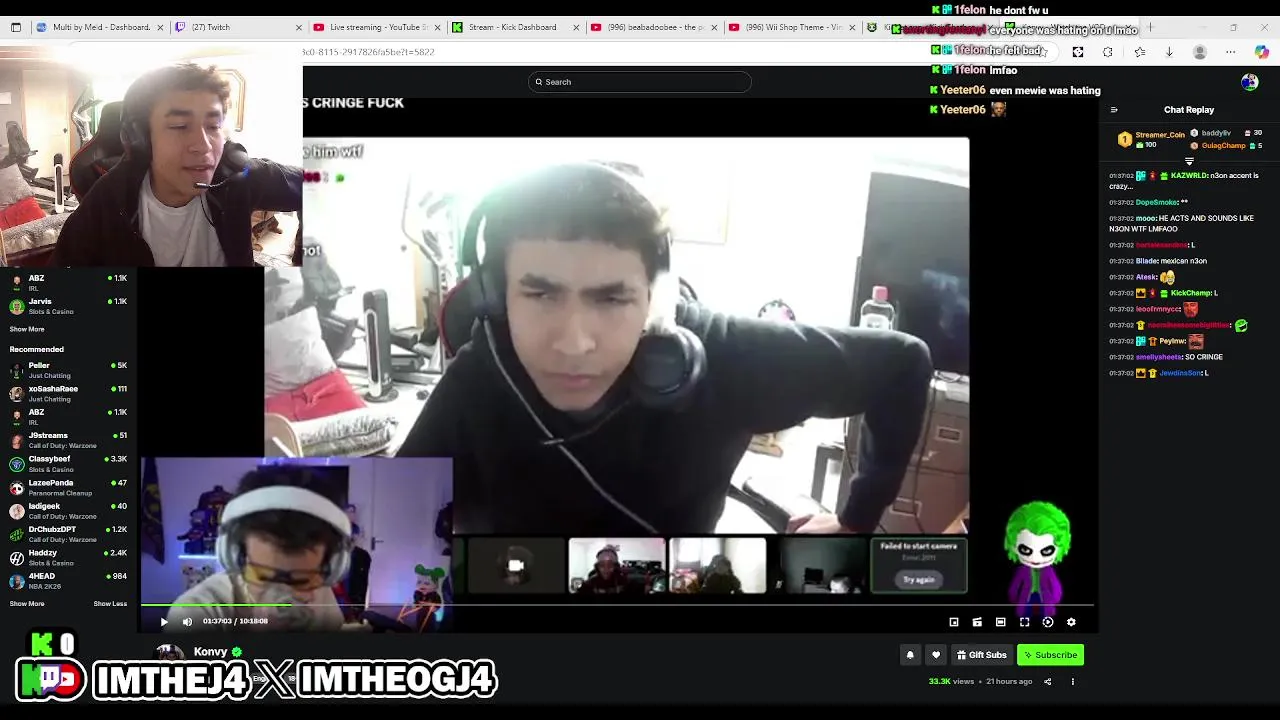Image resolution: width=1280 pixels, height=720 pixels.
Task: Open Peller channel in Recommended
Action: (68, 370)
